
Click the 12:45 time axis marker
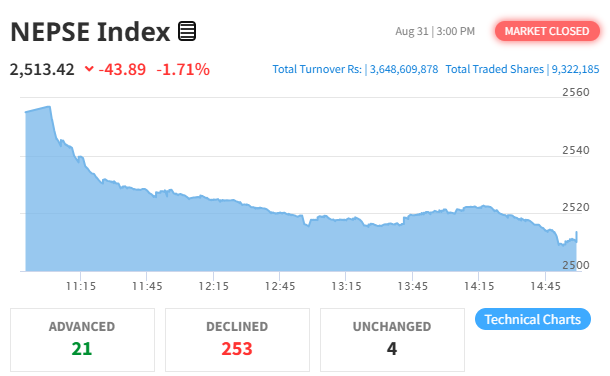point(280,286)
